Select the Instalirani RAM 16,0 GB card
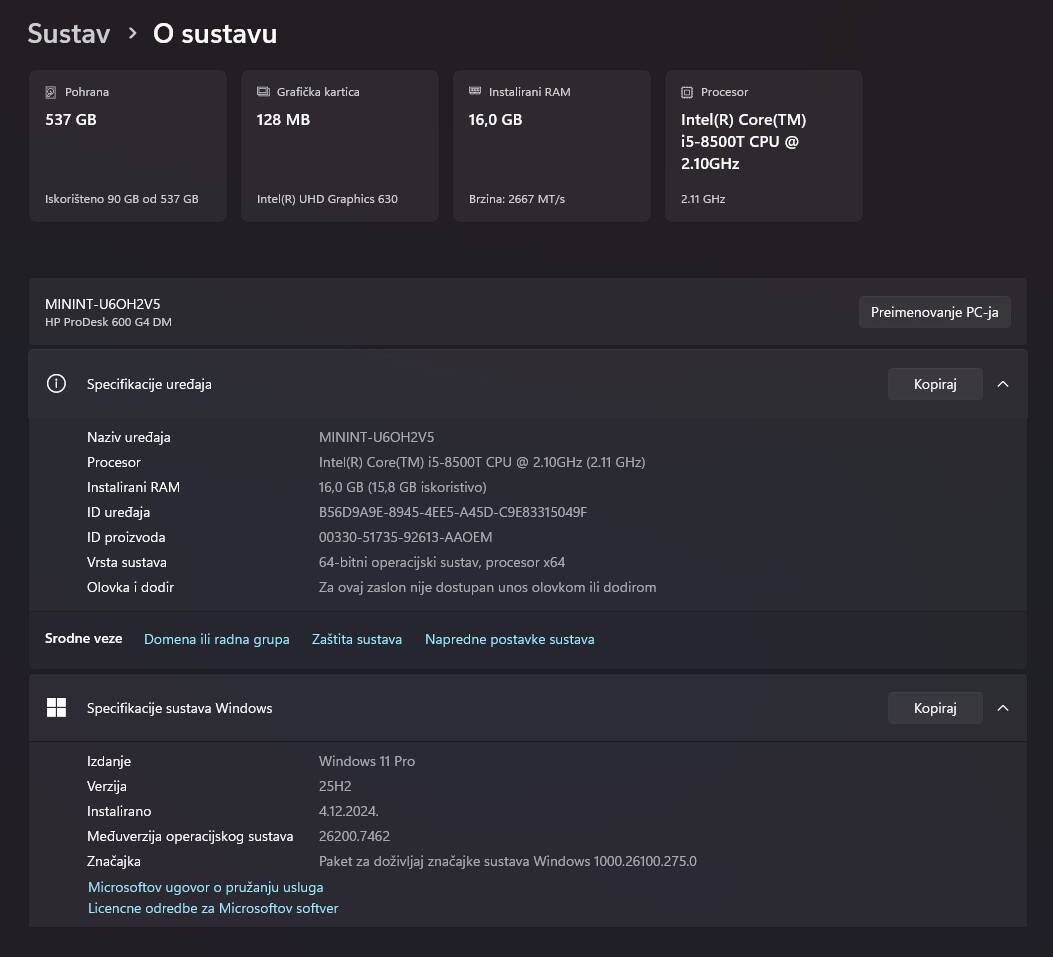 click(552, 146)
